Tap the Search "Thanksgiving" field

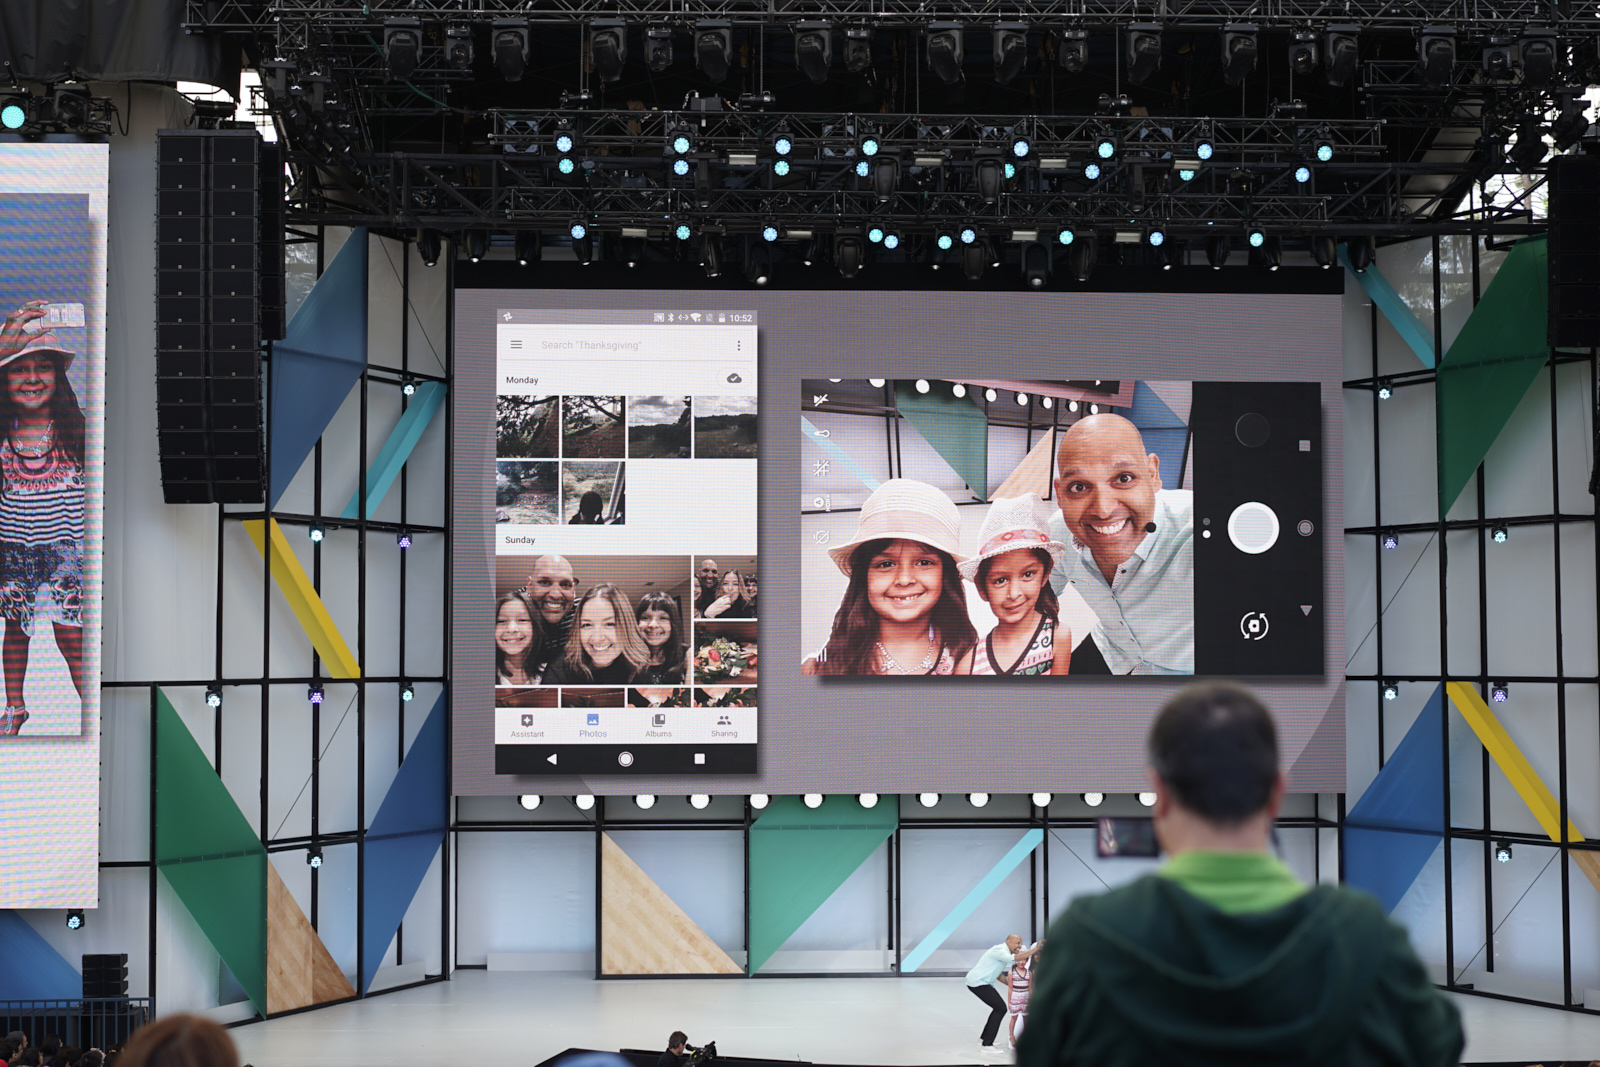[628, 345]
